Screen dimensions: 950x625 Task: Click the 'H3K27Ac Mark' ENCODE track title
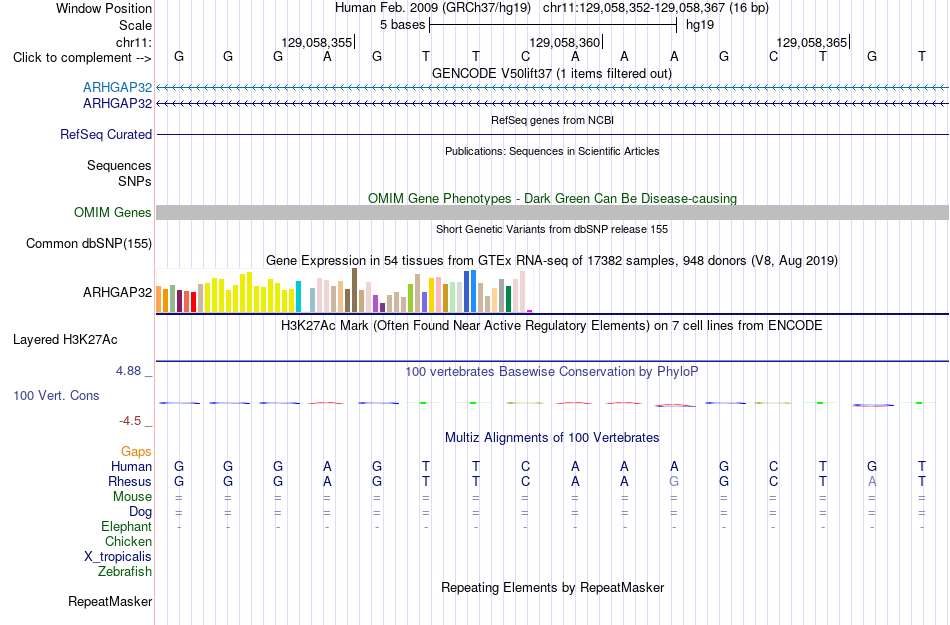[552, 326]
